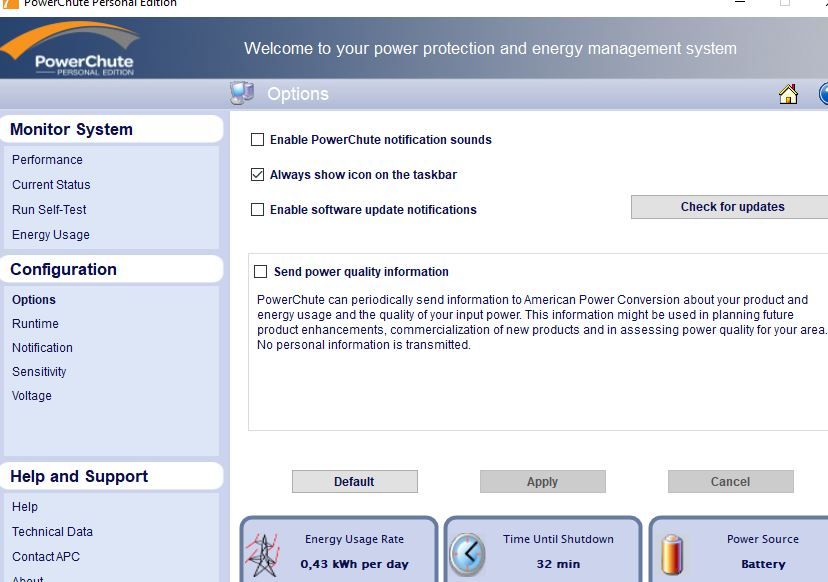This screenshot has width=828, height=582.
Task: Click the 0,43 kWh per day value
Action: tap(354, 564)
